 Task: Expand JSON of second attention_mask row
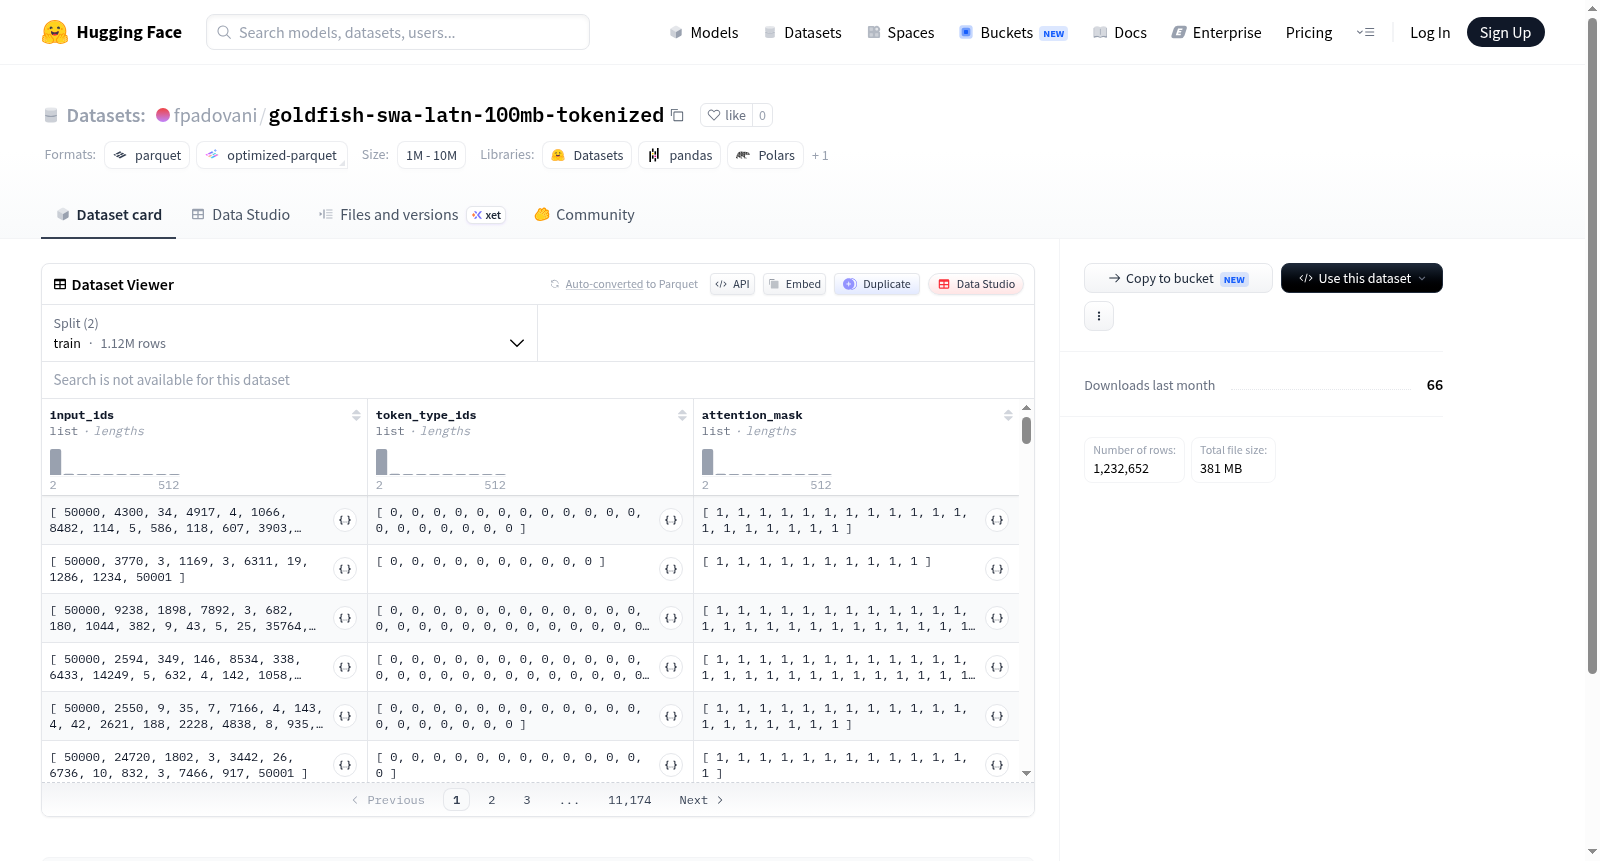(997, 569)
